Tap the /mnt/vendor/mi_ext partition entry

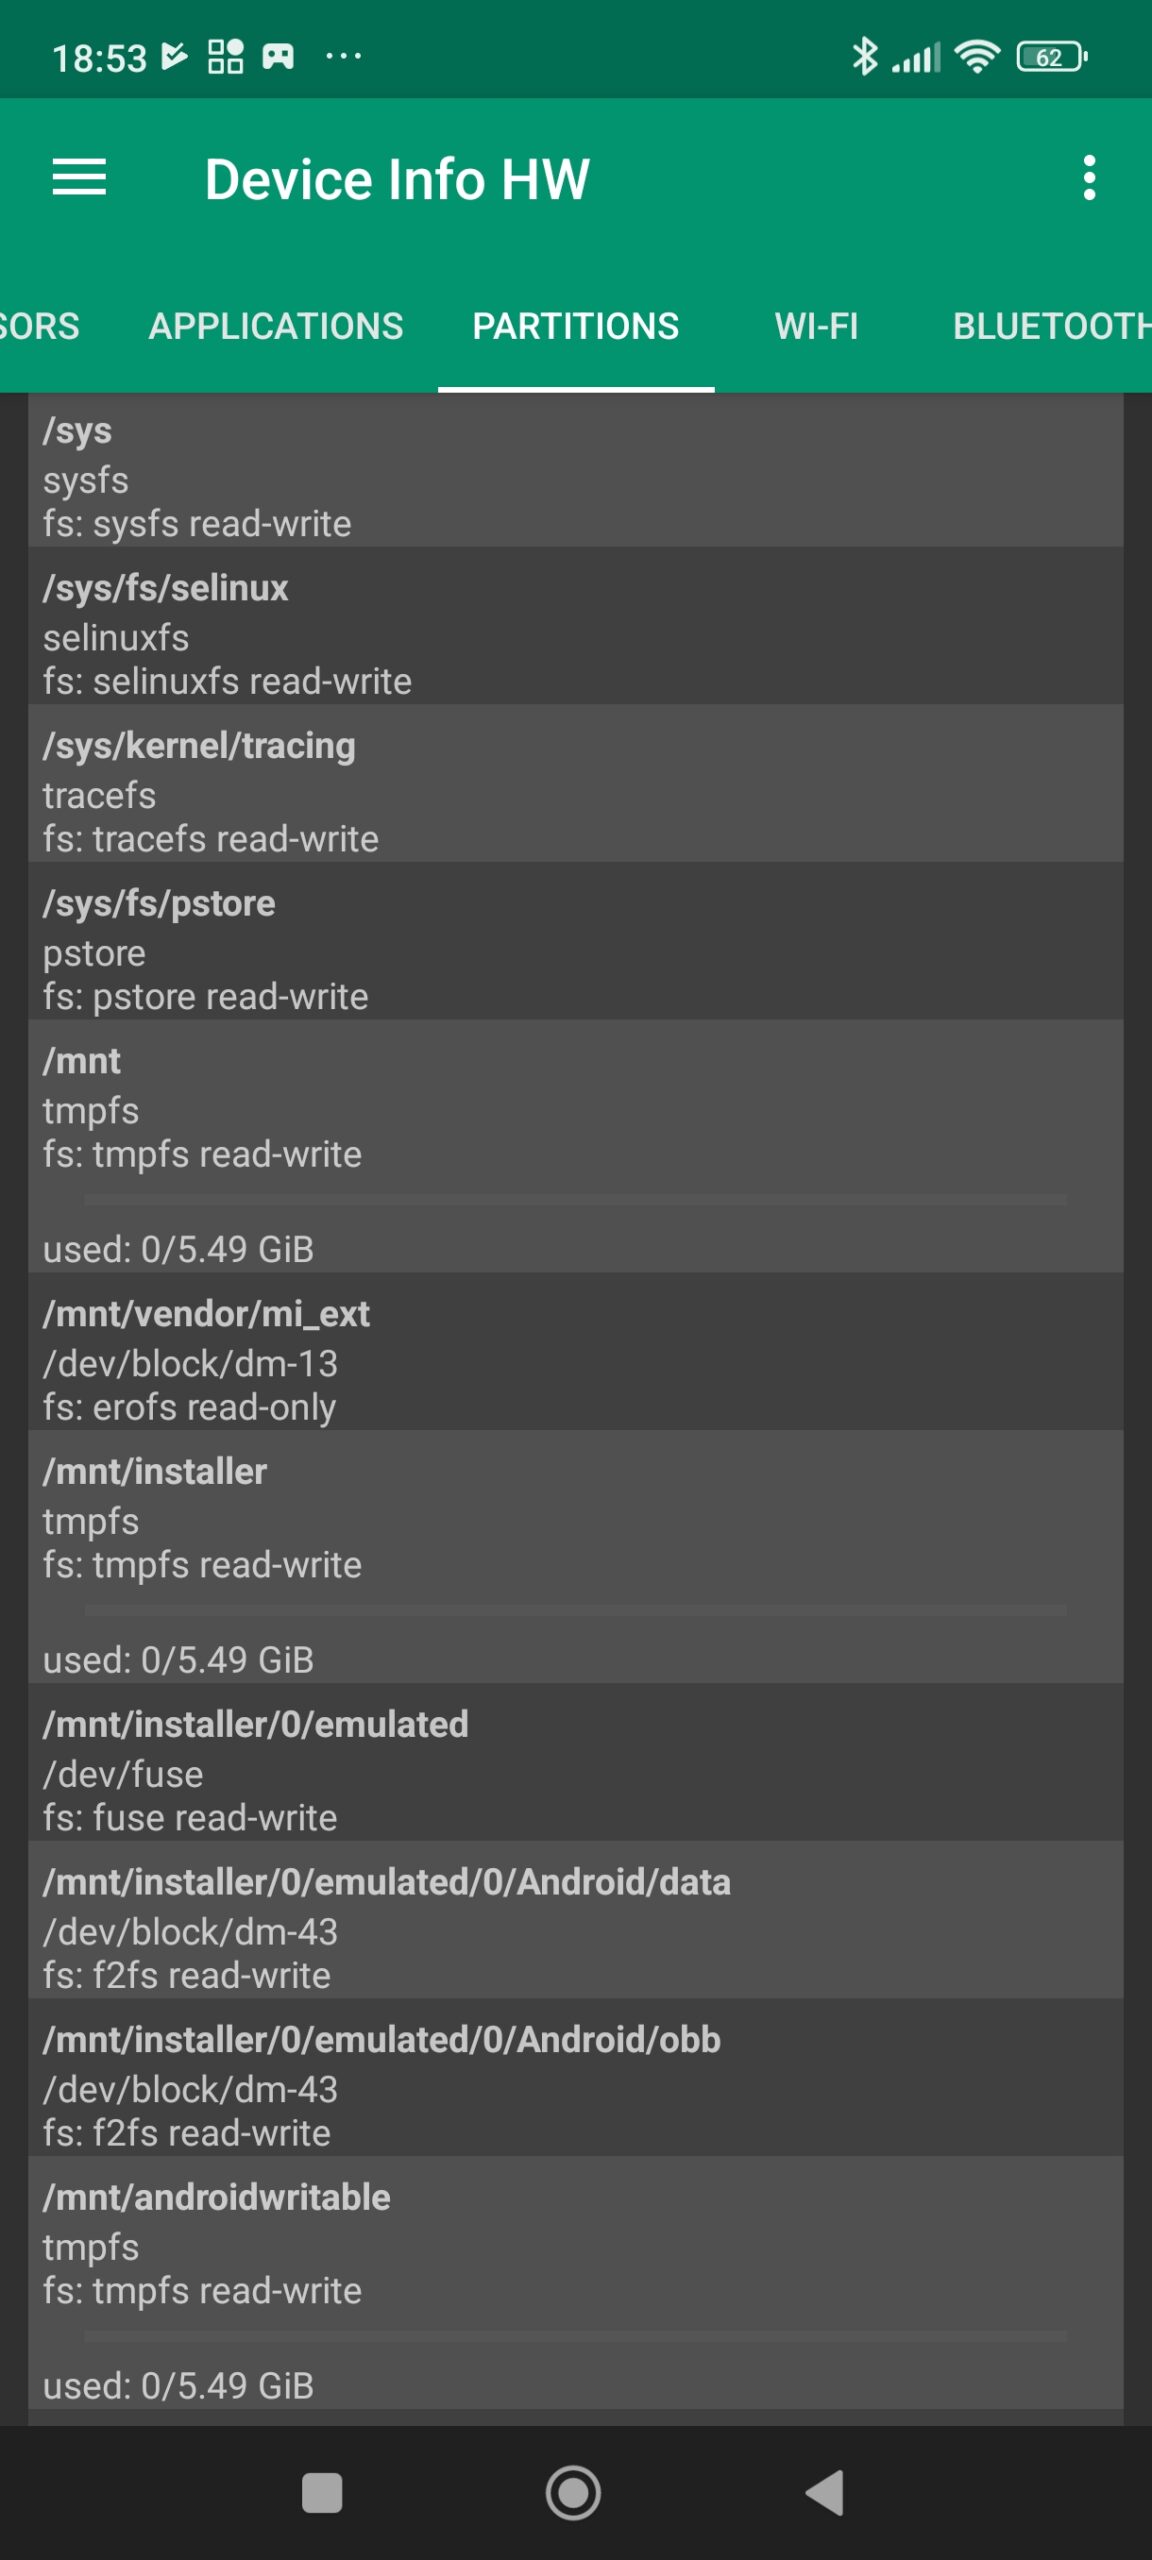point(575,1360)
